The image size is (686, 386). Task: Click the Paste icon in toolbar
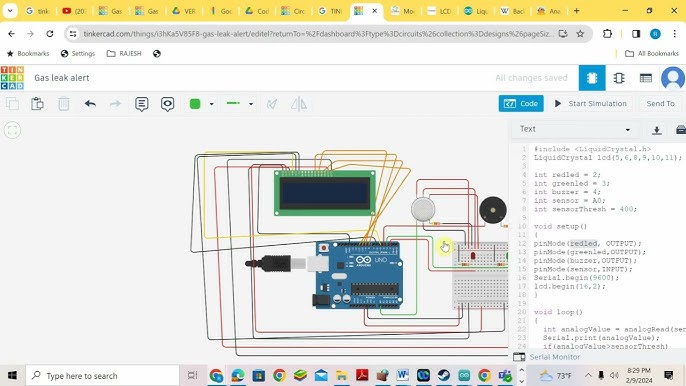tap(37, 104)
